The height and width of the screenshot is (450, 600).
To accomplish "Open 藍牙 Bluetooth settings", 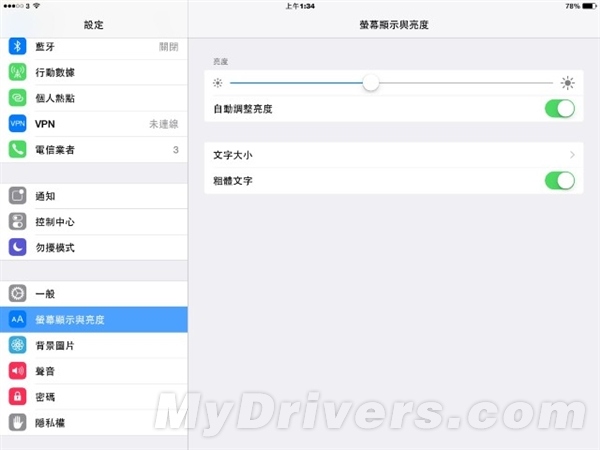I will [94, 46].
